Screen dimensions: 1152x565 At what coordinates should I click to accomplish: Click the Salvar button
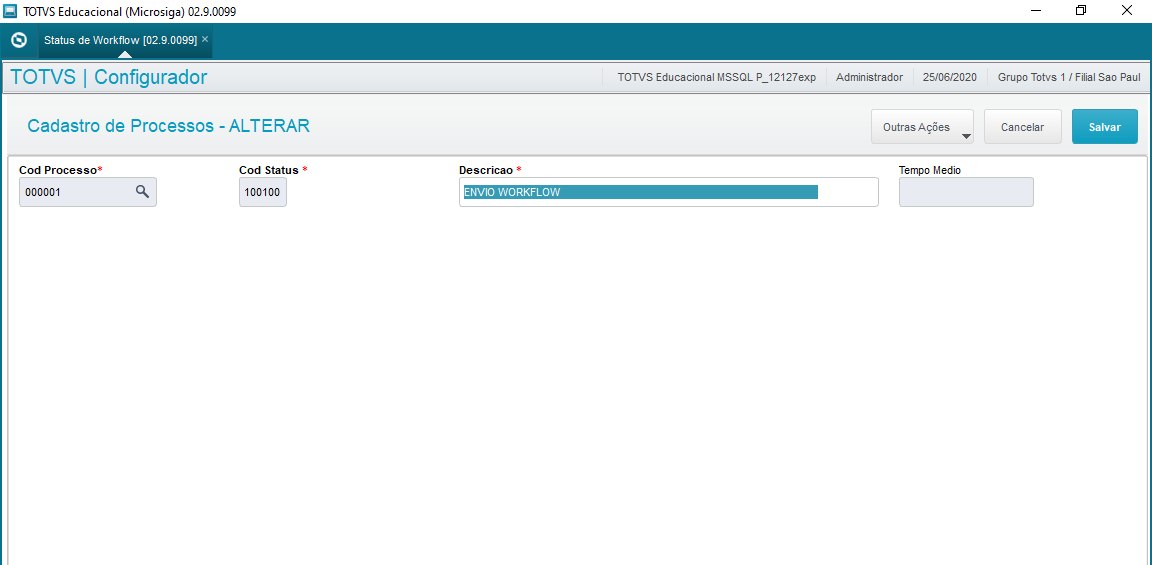[1104, 126]
